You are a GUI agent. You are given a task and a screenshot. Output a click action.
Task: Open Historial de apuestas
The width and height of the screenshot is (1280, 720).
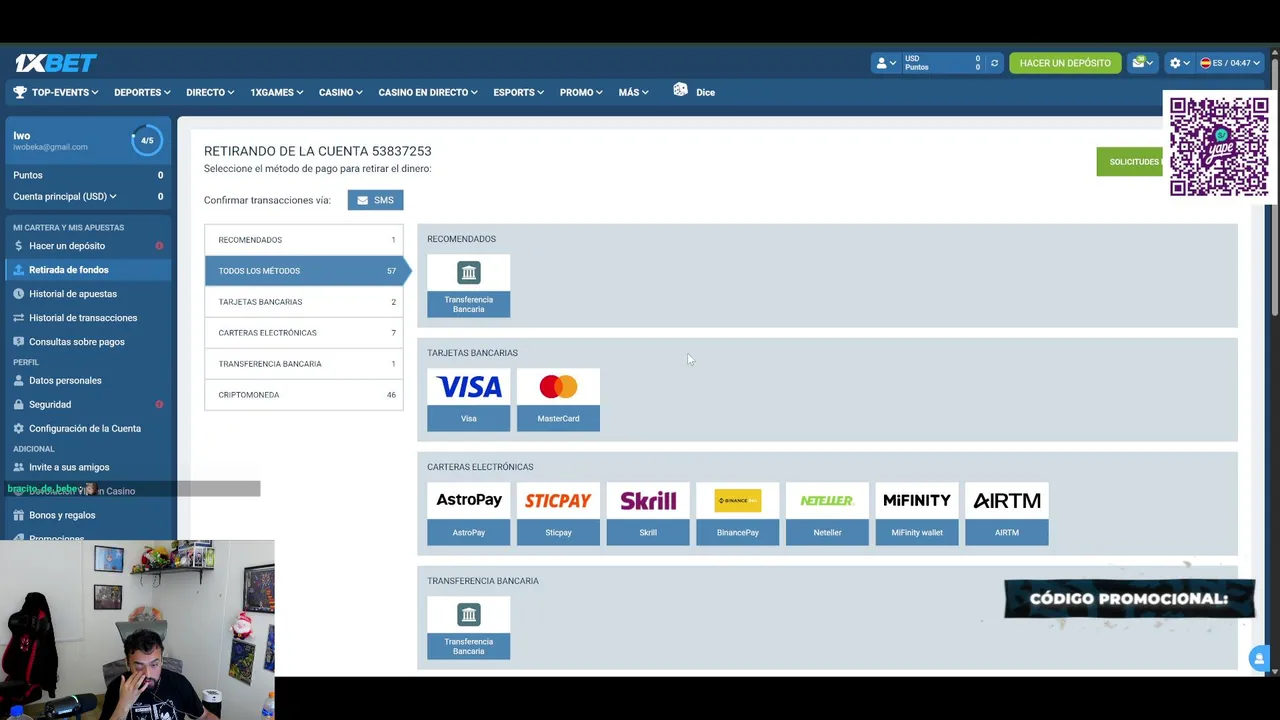pyautogui.click(x=88, y=294)
